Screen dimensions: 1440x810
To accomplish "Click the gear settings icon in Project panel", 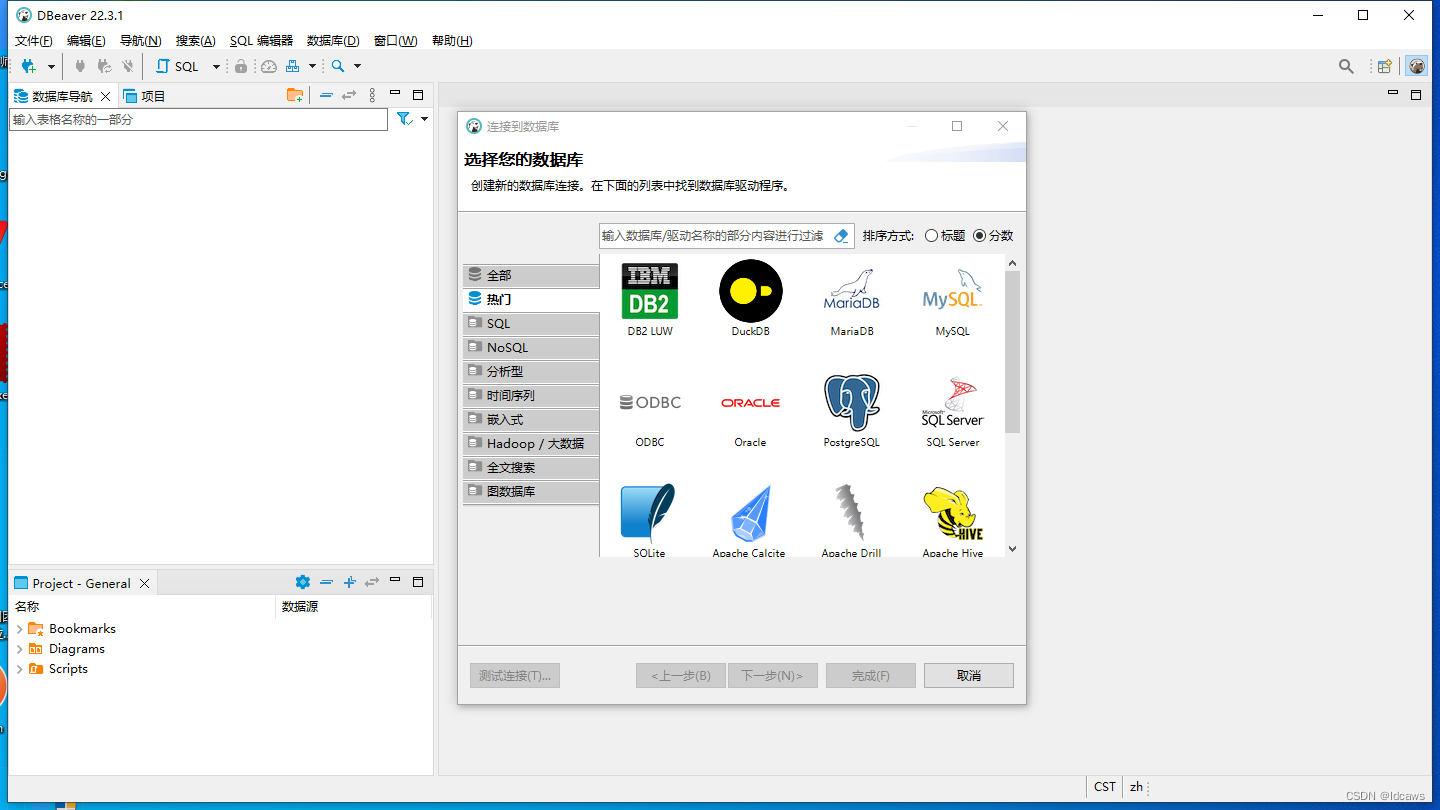I will pos(303,582).
